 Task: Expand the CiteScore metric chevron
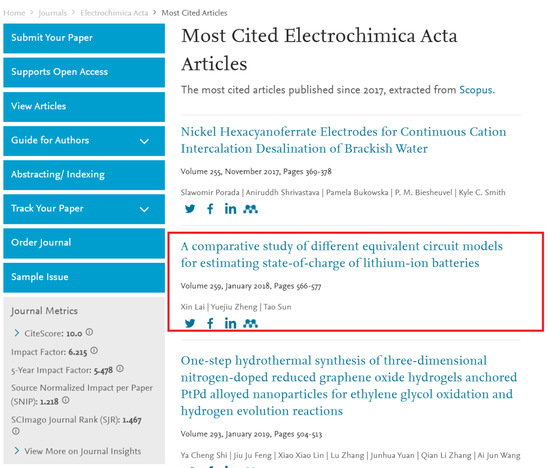click(16, 333)
